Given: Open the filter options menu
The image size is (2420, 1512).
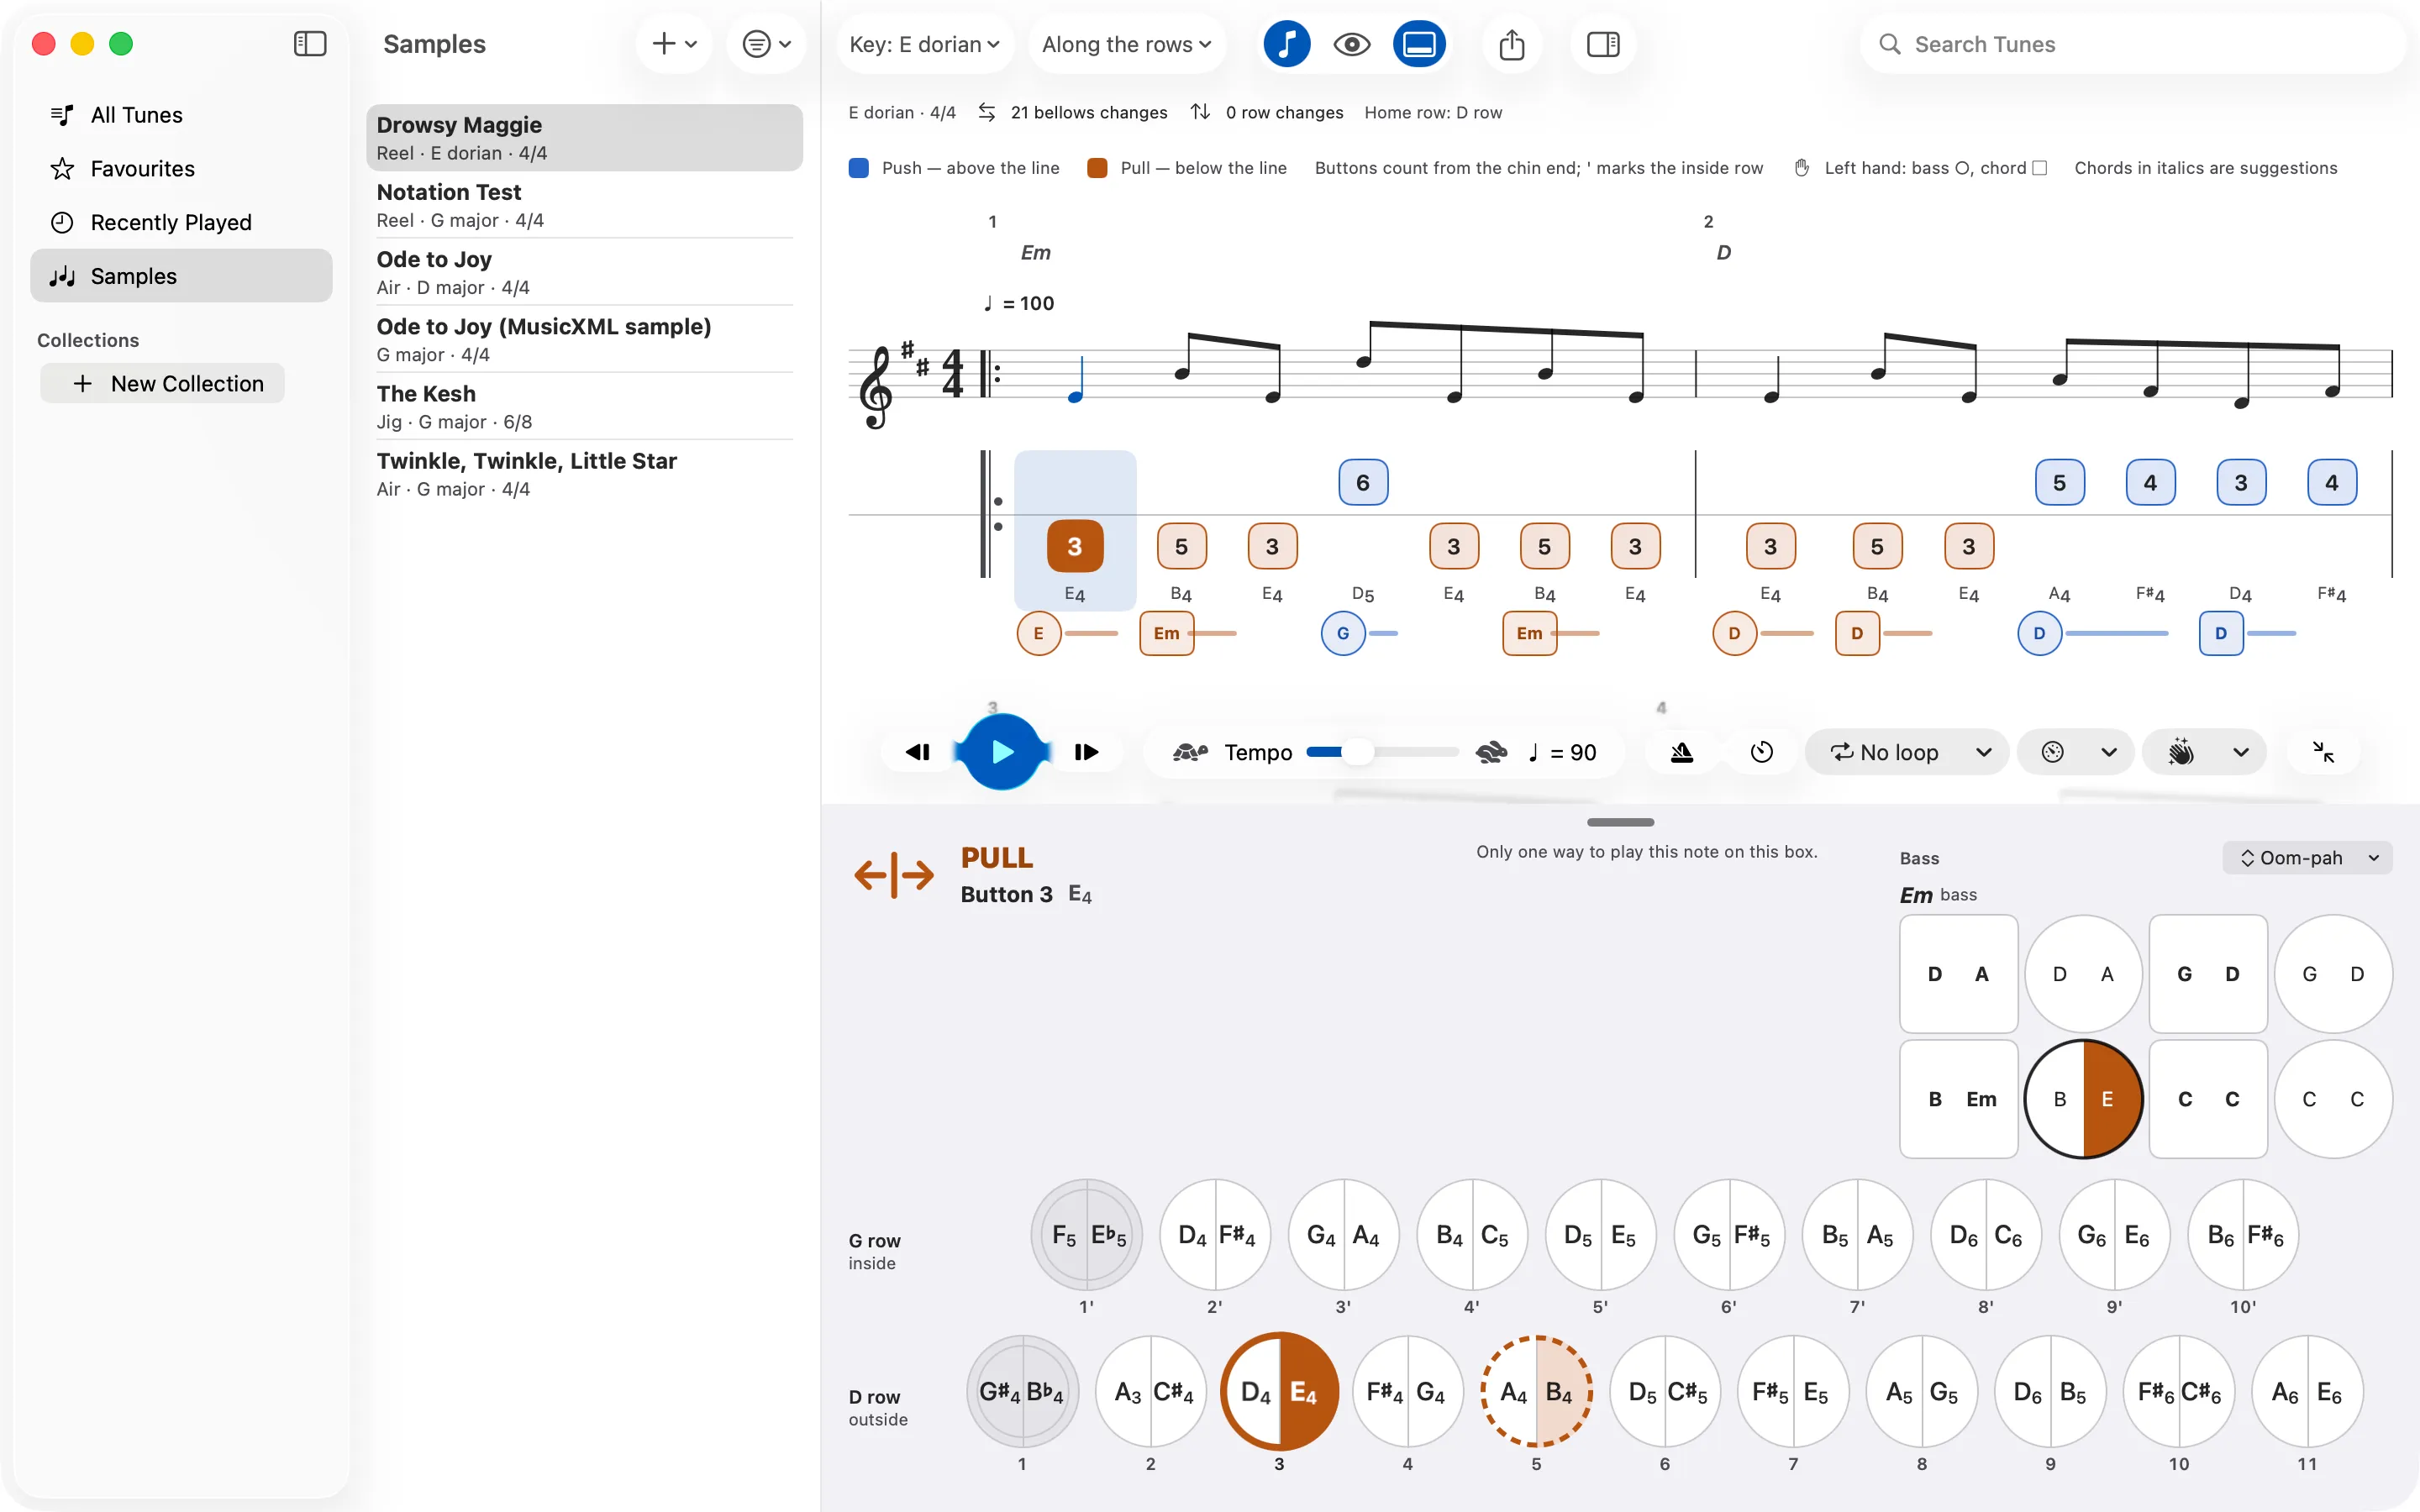Looking at the screenshot, I should (x=767, y=44).
